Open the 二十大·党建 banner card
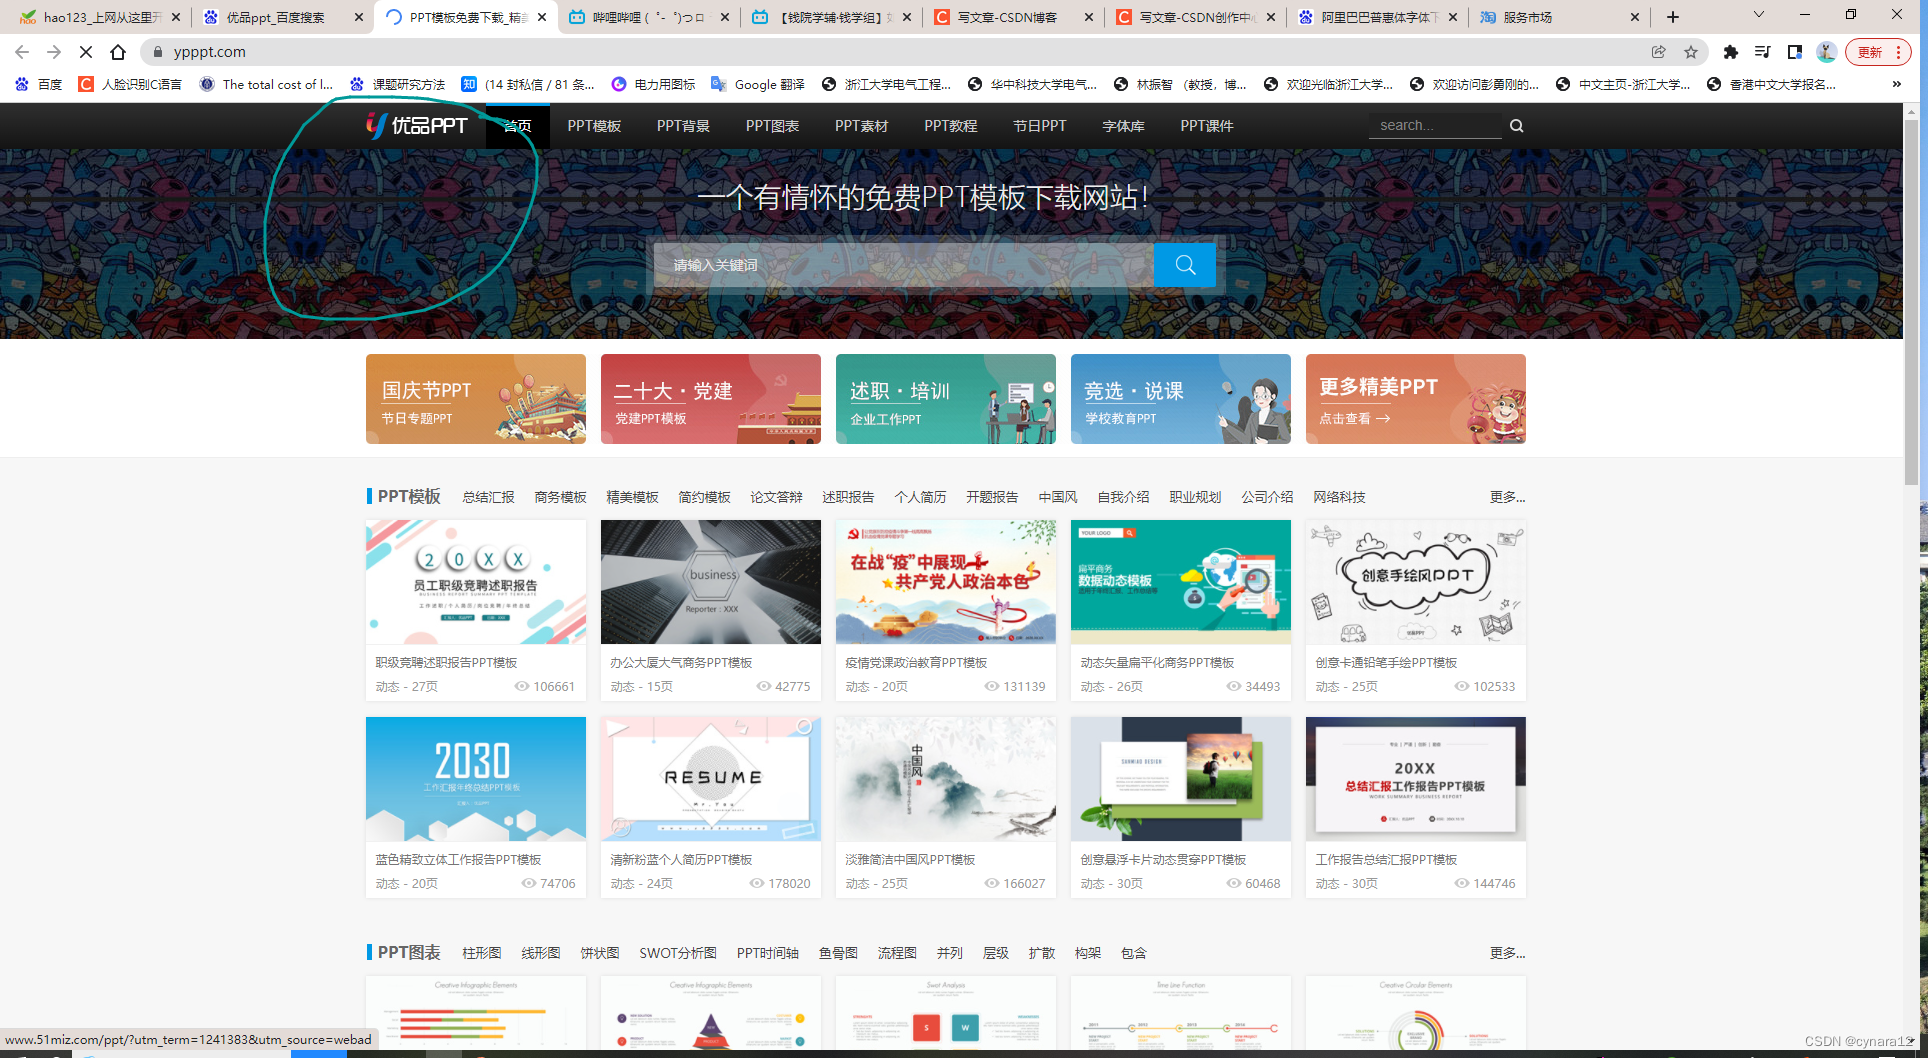1928x1058 pixels. (x=711, y=399)
